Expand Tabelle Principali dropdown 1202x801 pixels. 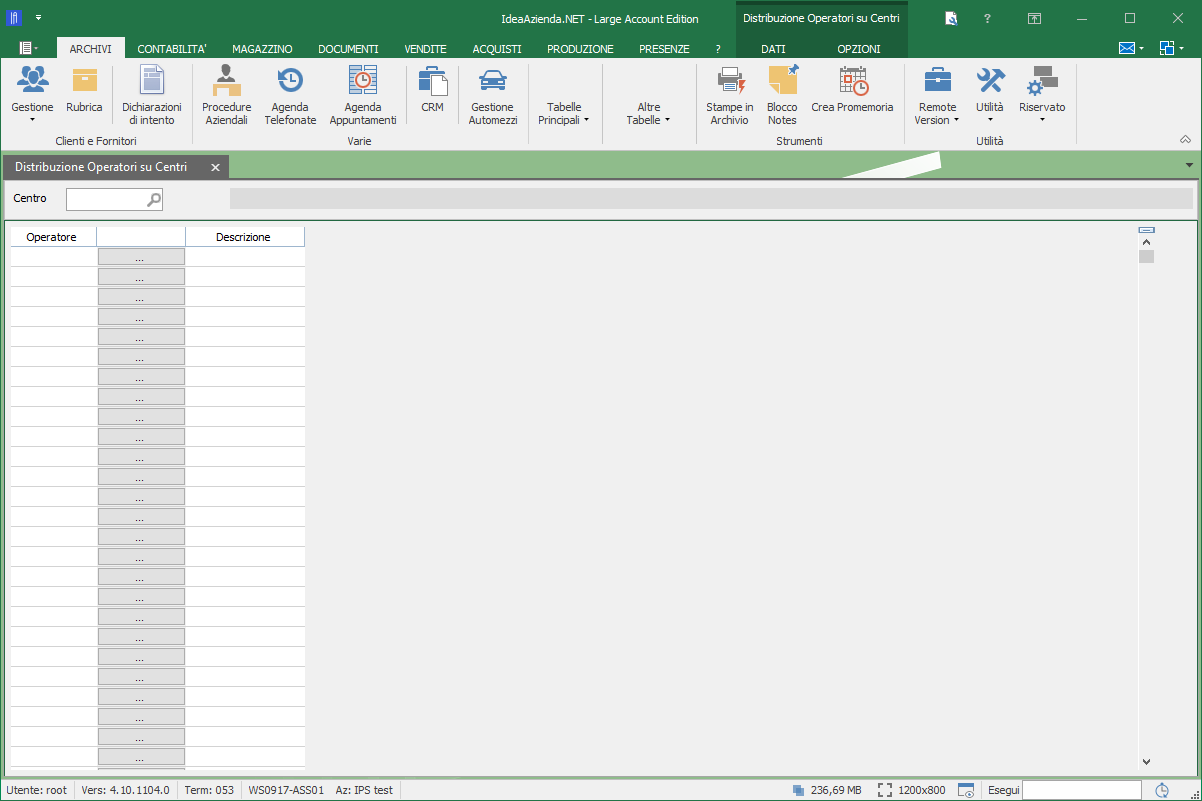click(564, 113)
